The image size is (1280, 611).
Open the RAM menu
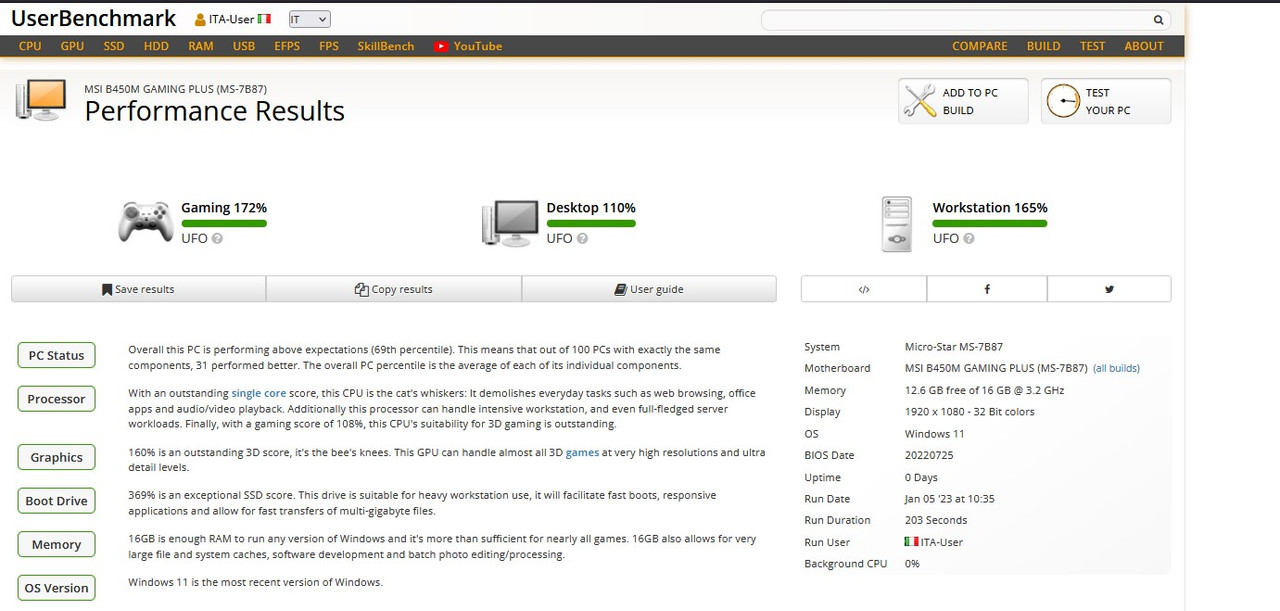200,46
